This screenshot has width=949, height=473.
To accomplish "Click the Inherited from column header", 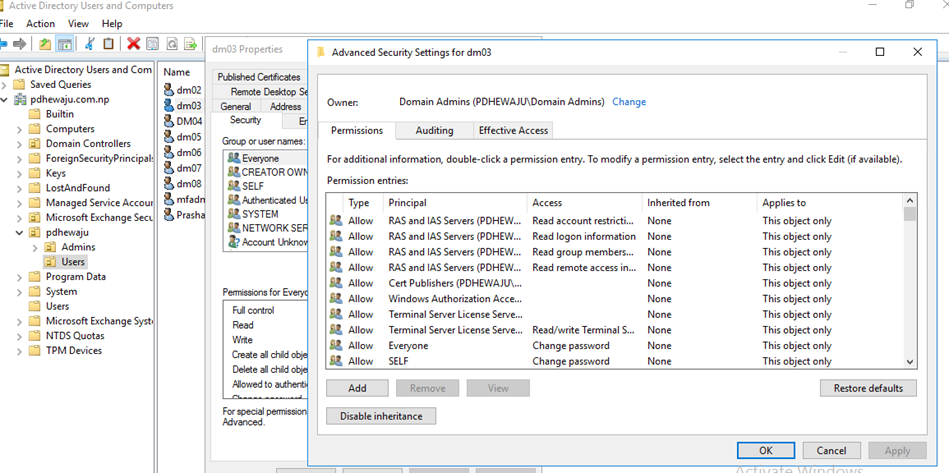I will (700, 203).
